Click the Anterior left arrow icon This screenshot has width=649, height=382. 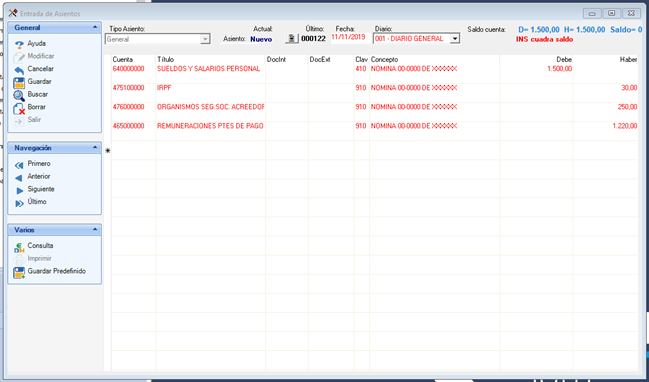(x=19, y=178)
